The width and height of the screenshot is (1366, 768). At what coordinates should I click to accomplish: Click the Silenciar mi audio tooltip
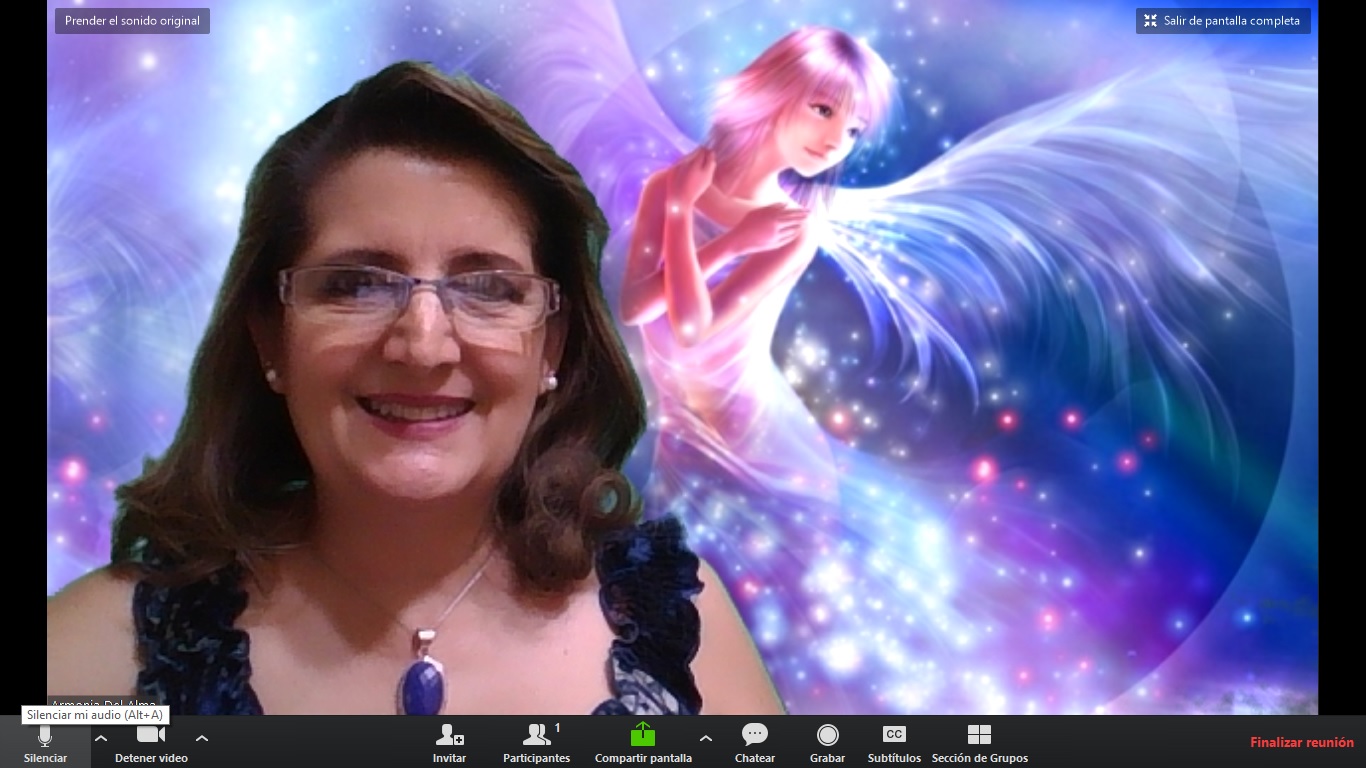95,715
